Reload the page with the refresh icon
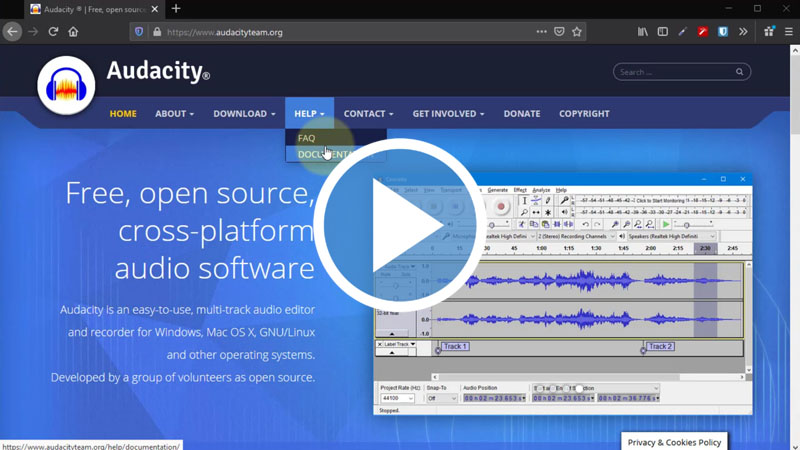 click(x=53, y=32)
